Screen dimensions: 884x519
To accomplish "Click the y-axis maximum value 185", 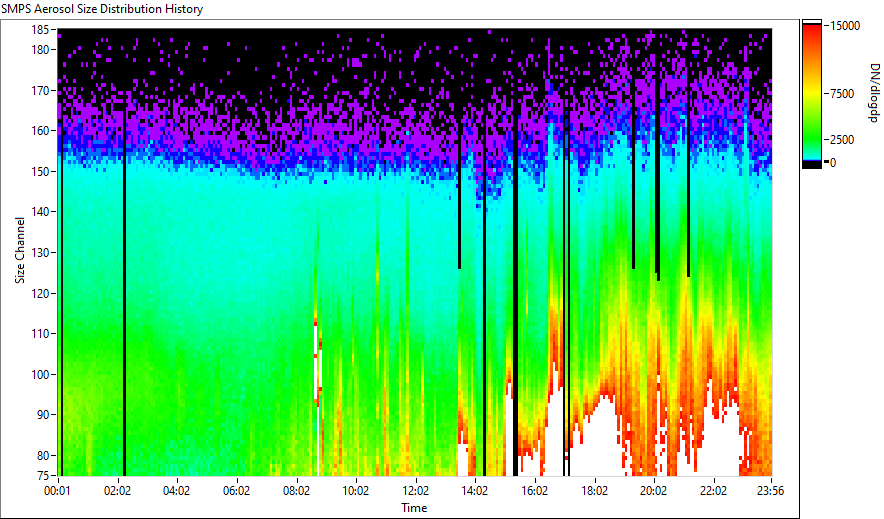I will point(41,30).
